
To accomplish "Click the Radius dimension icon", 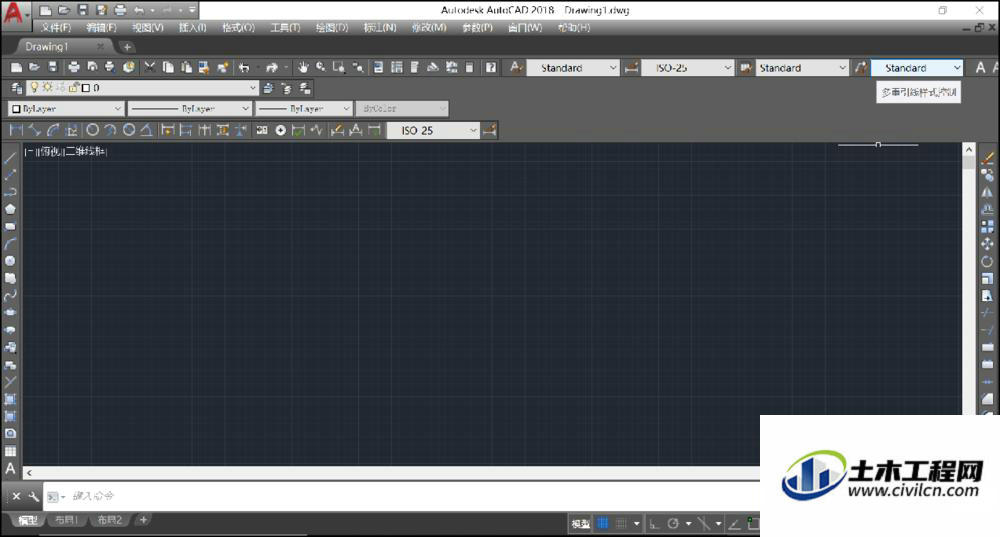I will click(92, 130).
